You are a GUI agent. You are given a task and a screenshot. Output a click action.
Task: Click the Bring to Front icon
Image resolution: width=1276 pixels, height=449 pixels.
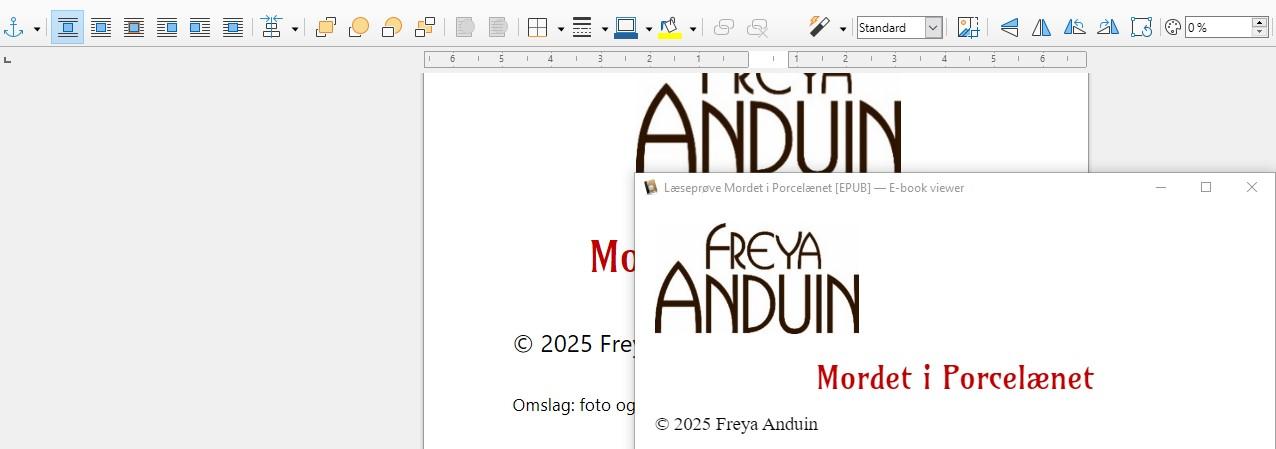325,28
